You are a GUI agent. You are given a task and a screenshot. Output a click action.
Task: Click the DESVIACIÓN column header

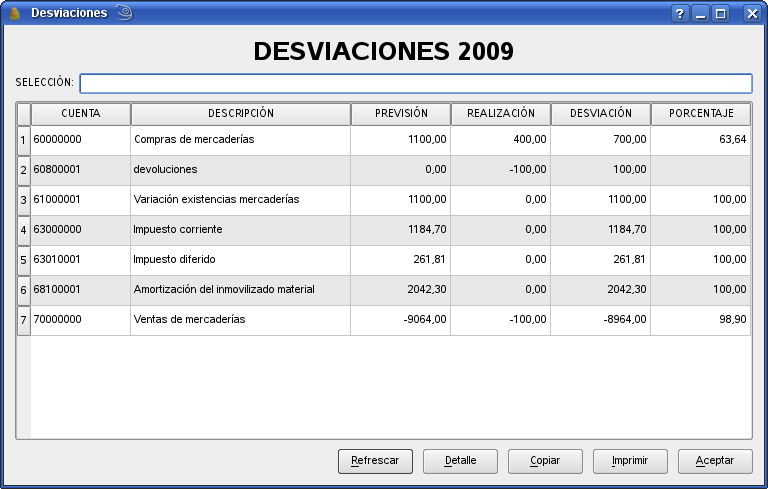pyautogui.click(x=601, y=114)
